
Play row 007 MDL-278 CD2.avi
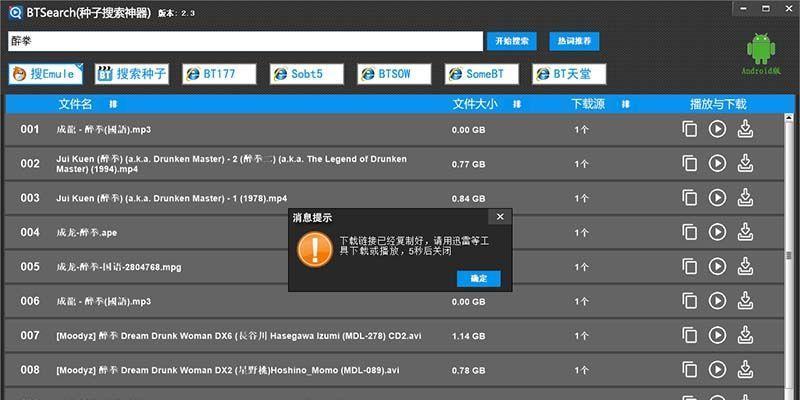coord(717,335)
